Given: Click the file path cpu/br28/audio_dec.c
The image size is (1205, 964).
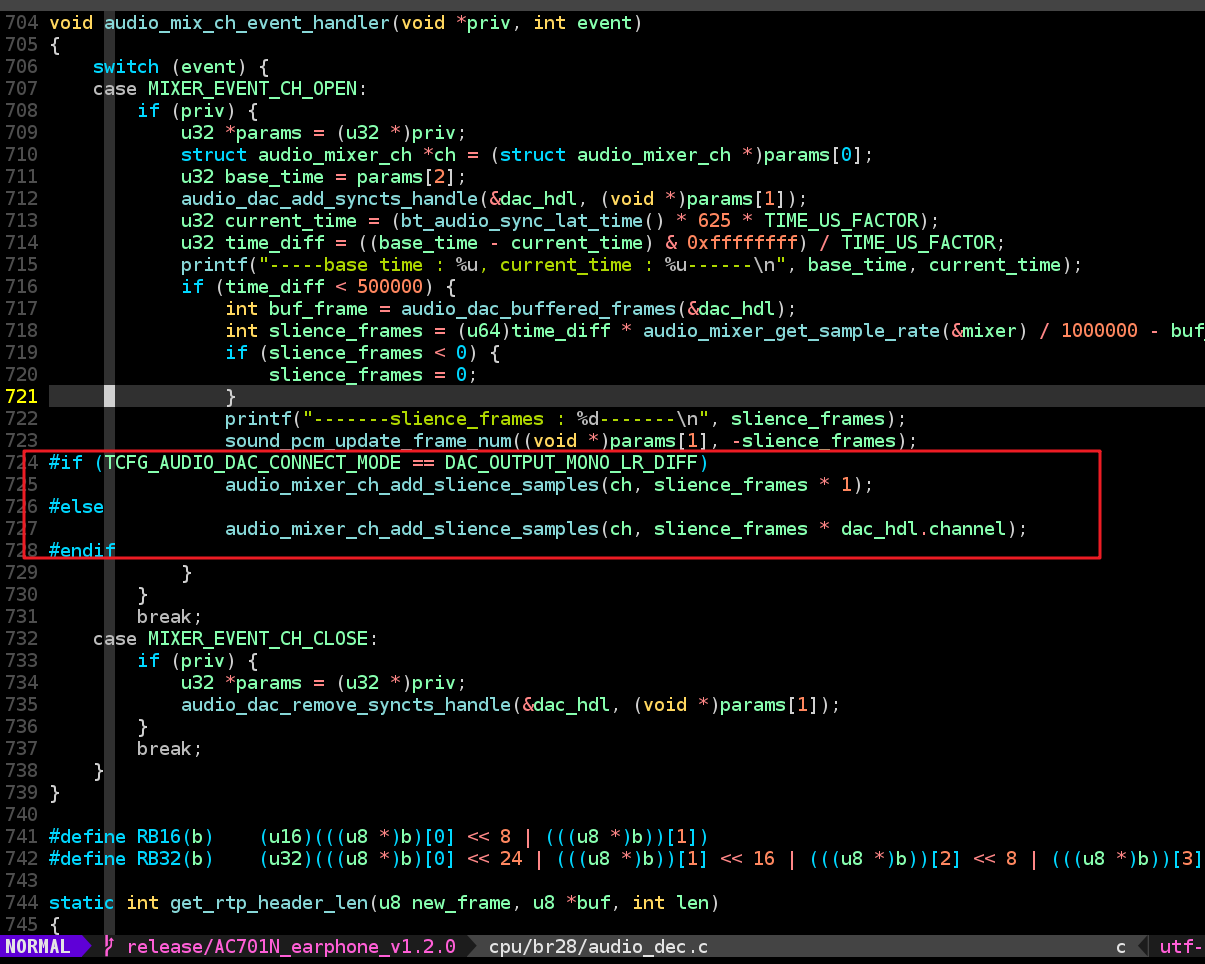Looking at the screenshot, I should tap(598, 946).
